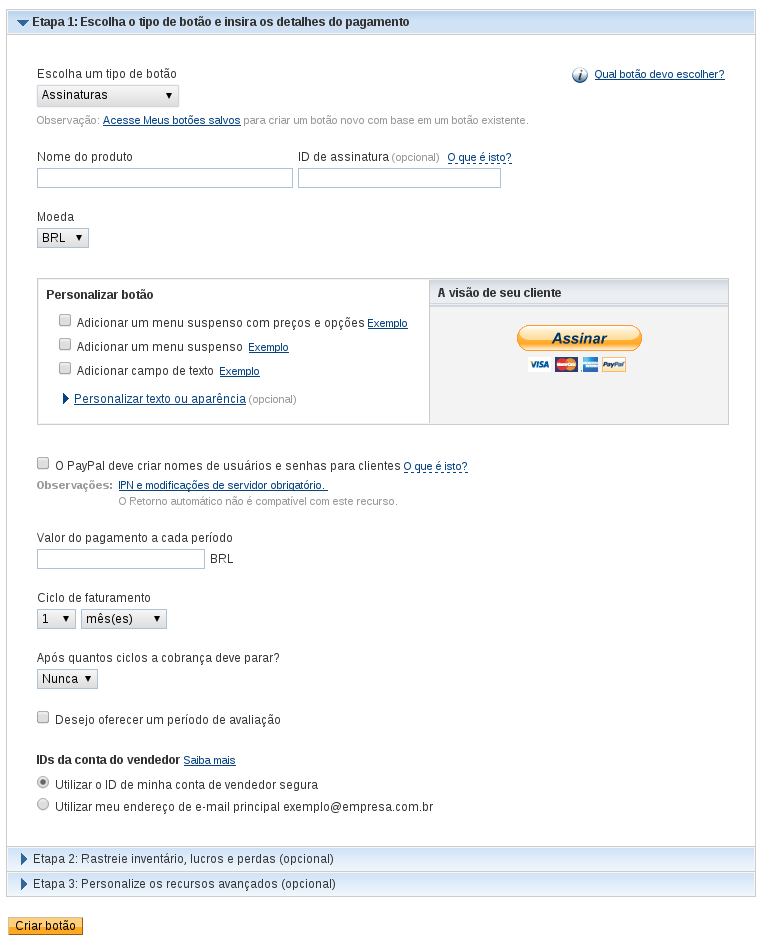Click the MasterCard icon in the preview
The width and height of the screenshot is (763, 940).
click(566, 364)
